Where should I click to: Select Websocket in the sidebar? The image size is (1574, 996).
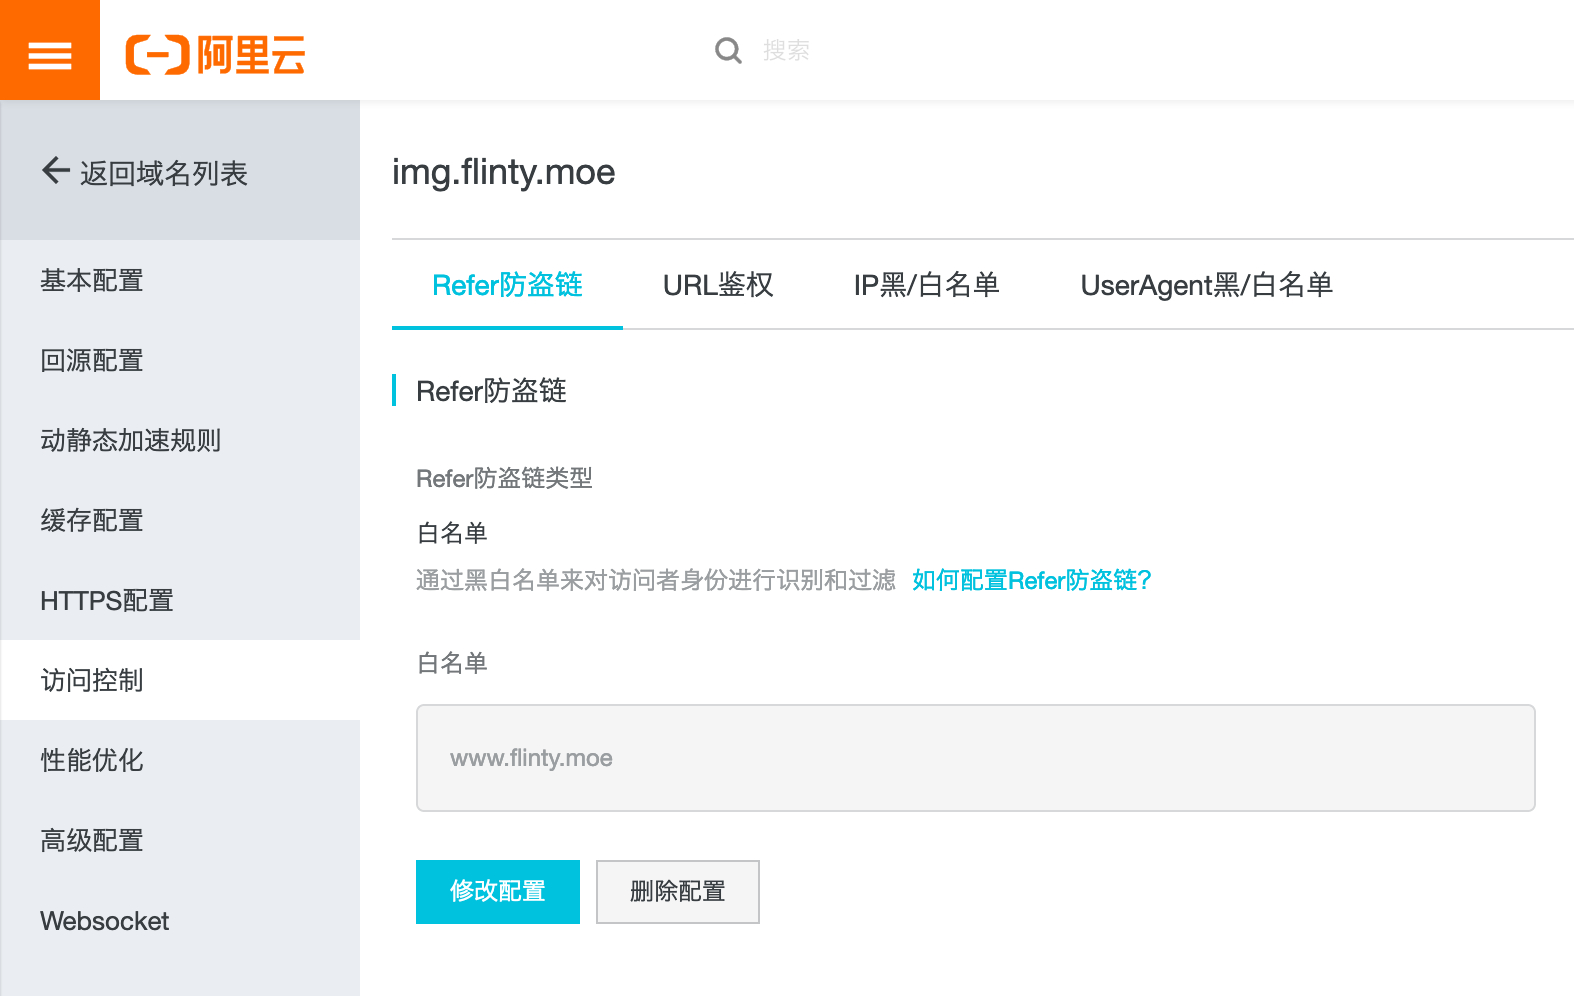click(105, 921)
